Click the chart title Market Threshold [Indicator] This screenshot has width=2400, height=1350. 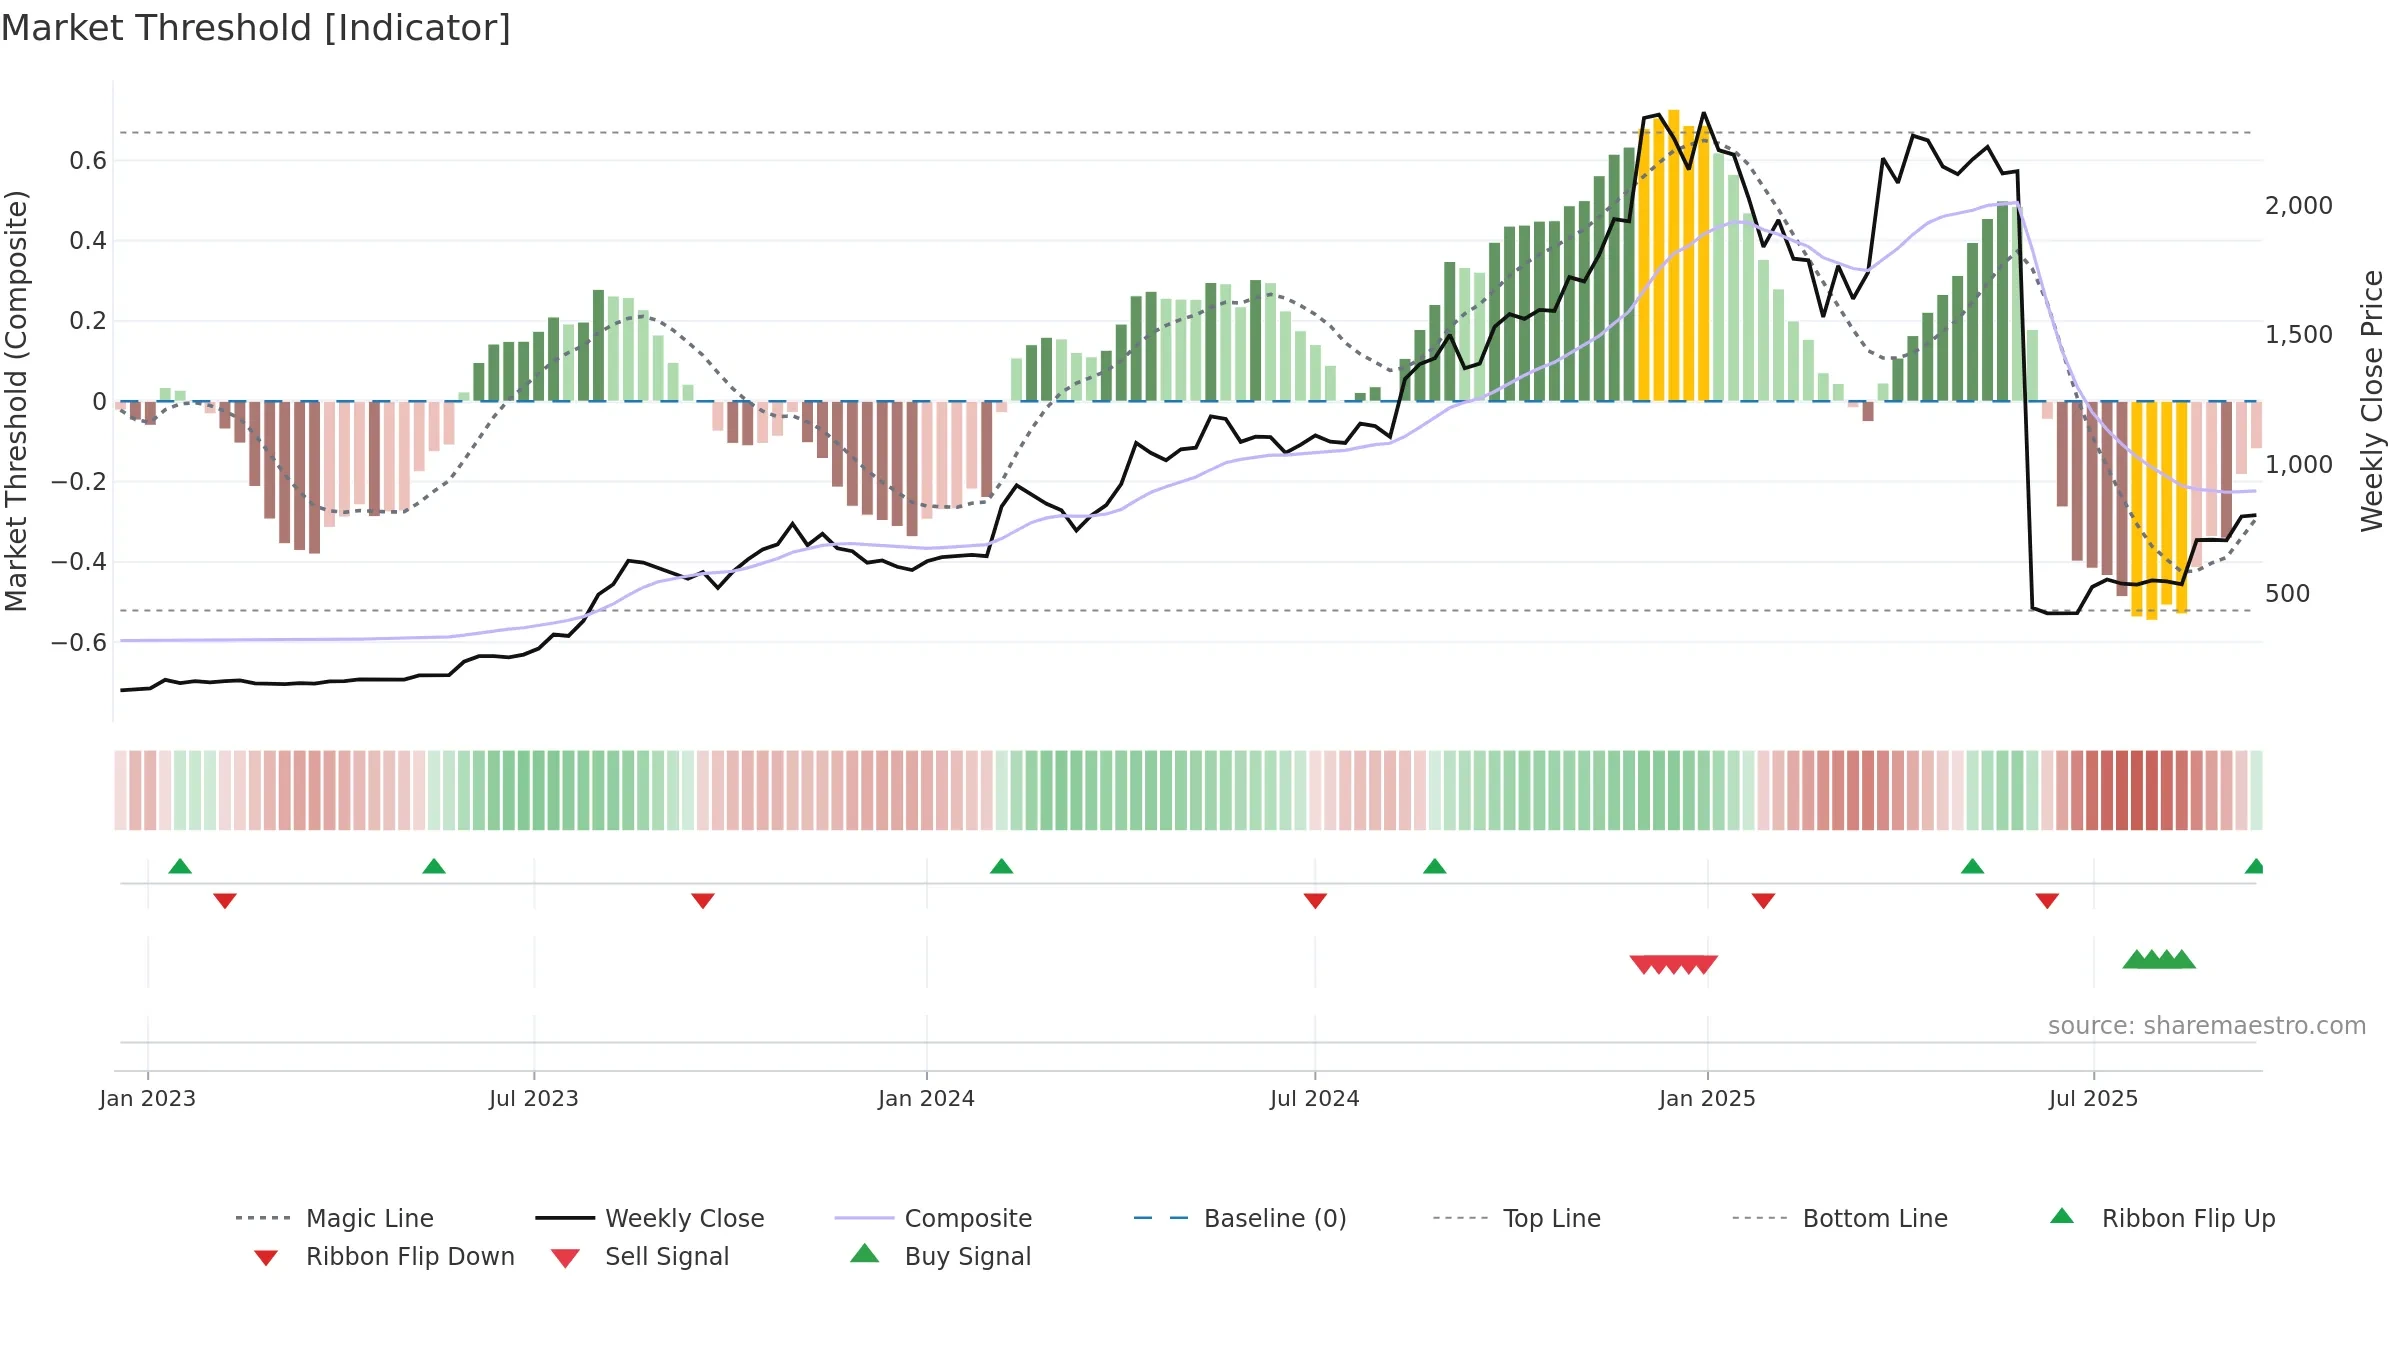(256, 28)
